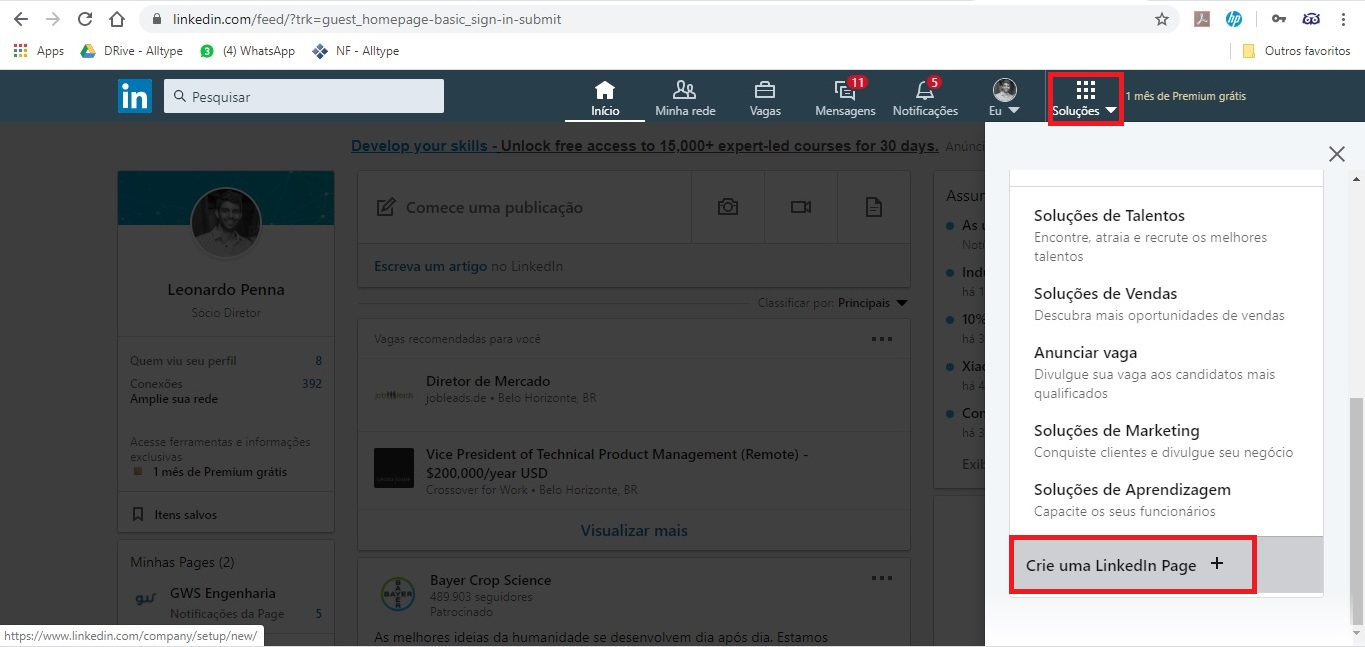Click the browser back arrow
The image size is (1365, 647).
[21, 19]
